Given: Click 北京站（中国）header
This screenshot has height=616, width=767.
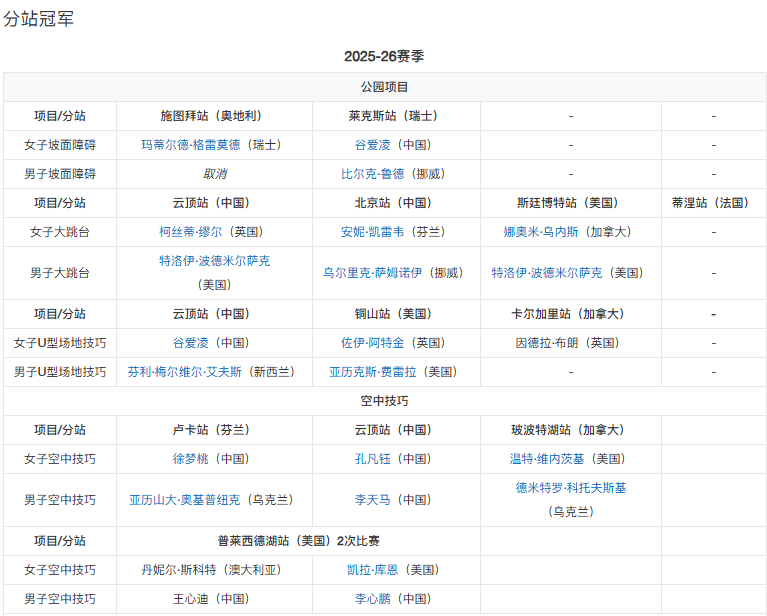Looking at the screenshot, I should click(x=396, y=203).
